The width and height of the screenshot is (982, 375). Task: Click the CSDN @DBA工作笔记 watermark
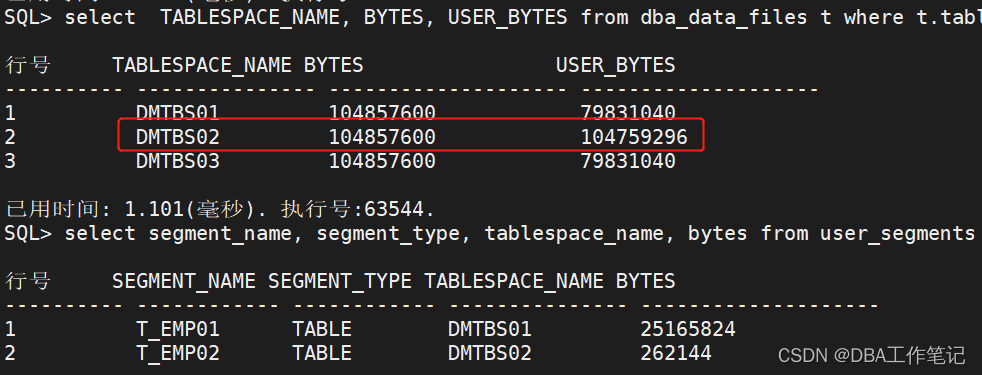click(871, 356)
